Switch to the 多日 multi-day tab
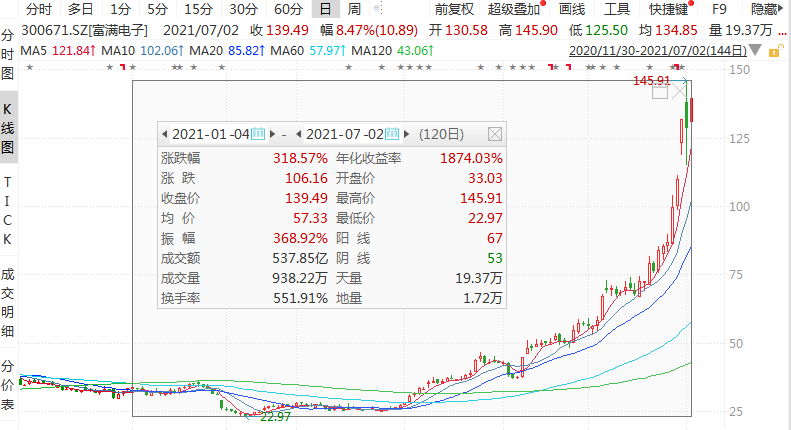 pos(80,9)
